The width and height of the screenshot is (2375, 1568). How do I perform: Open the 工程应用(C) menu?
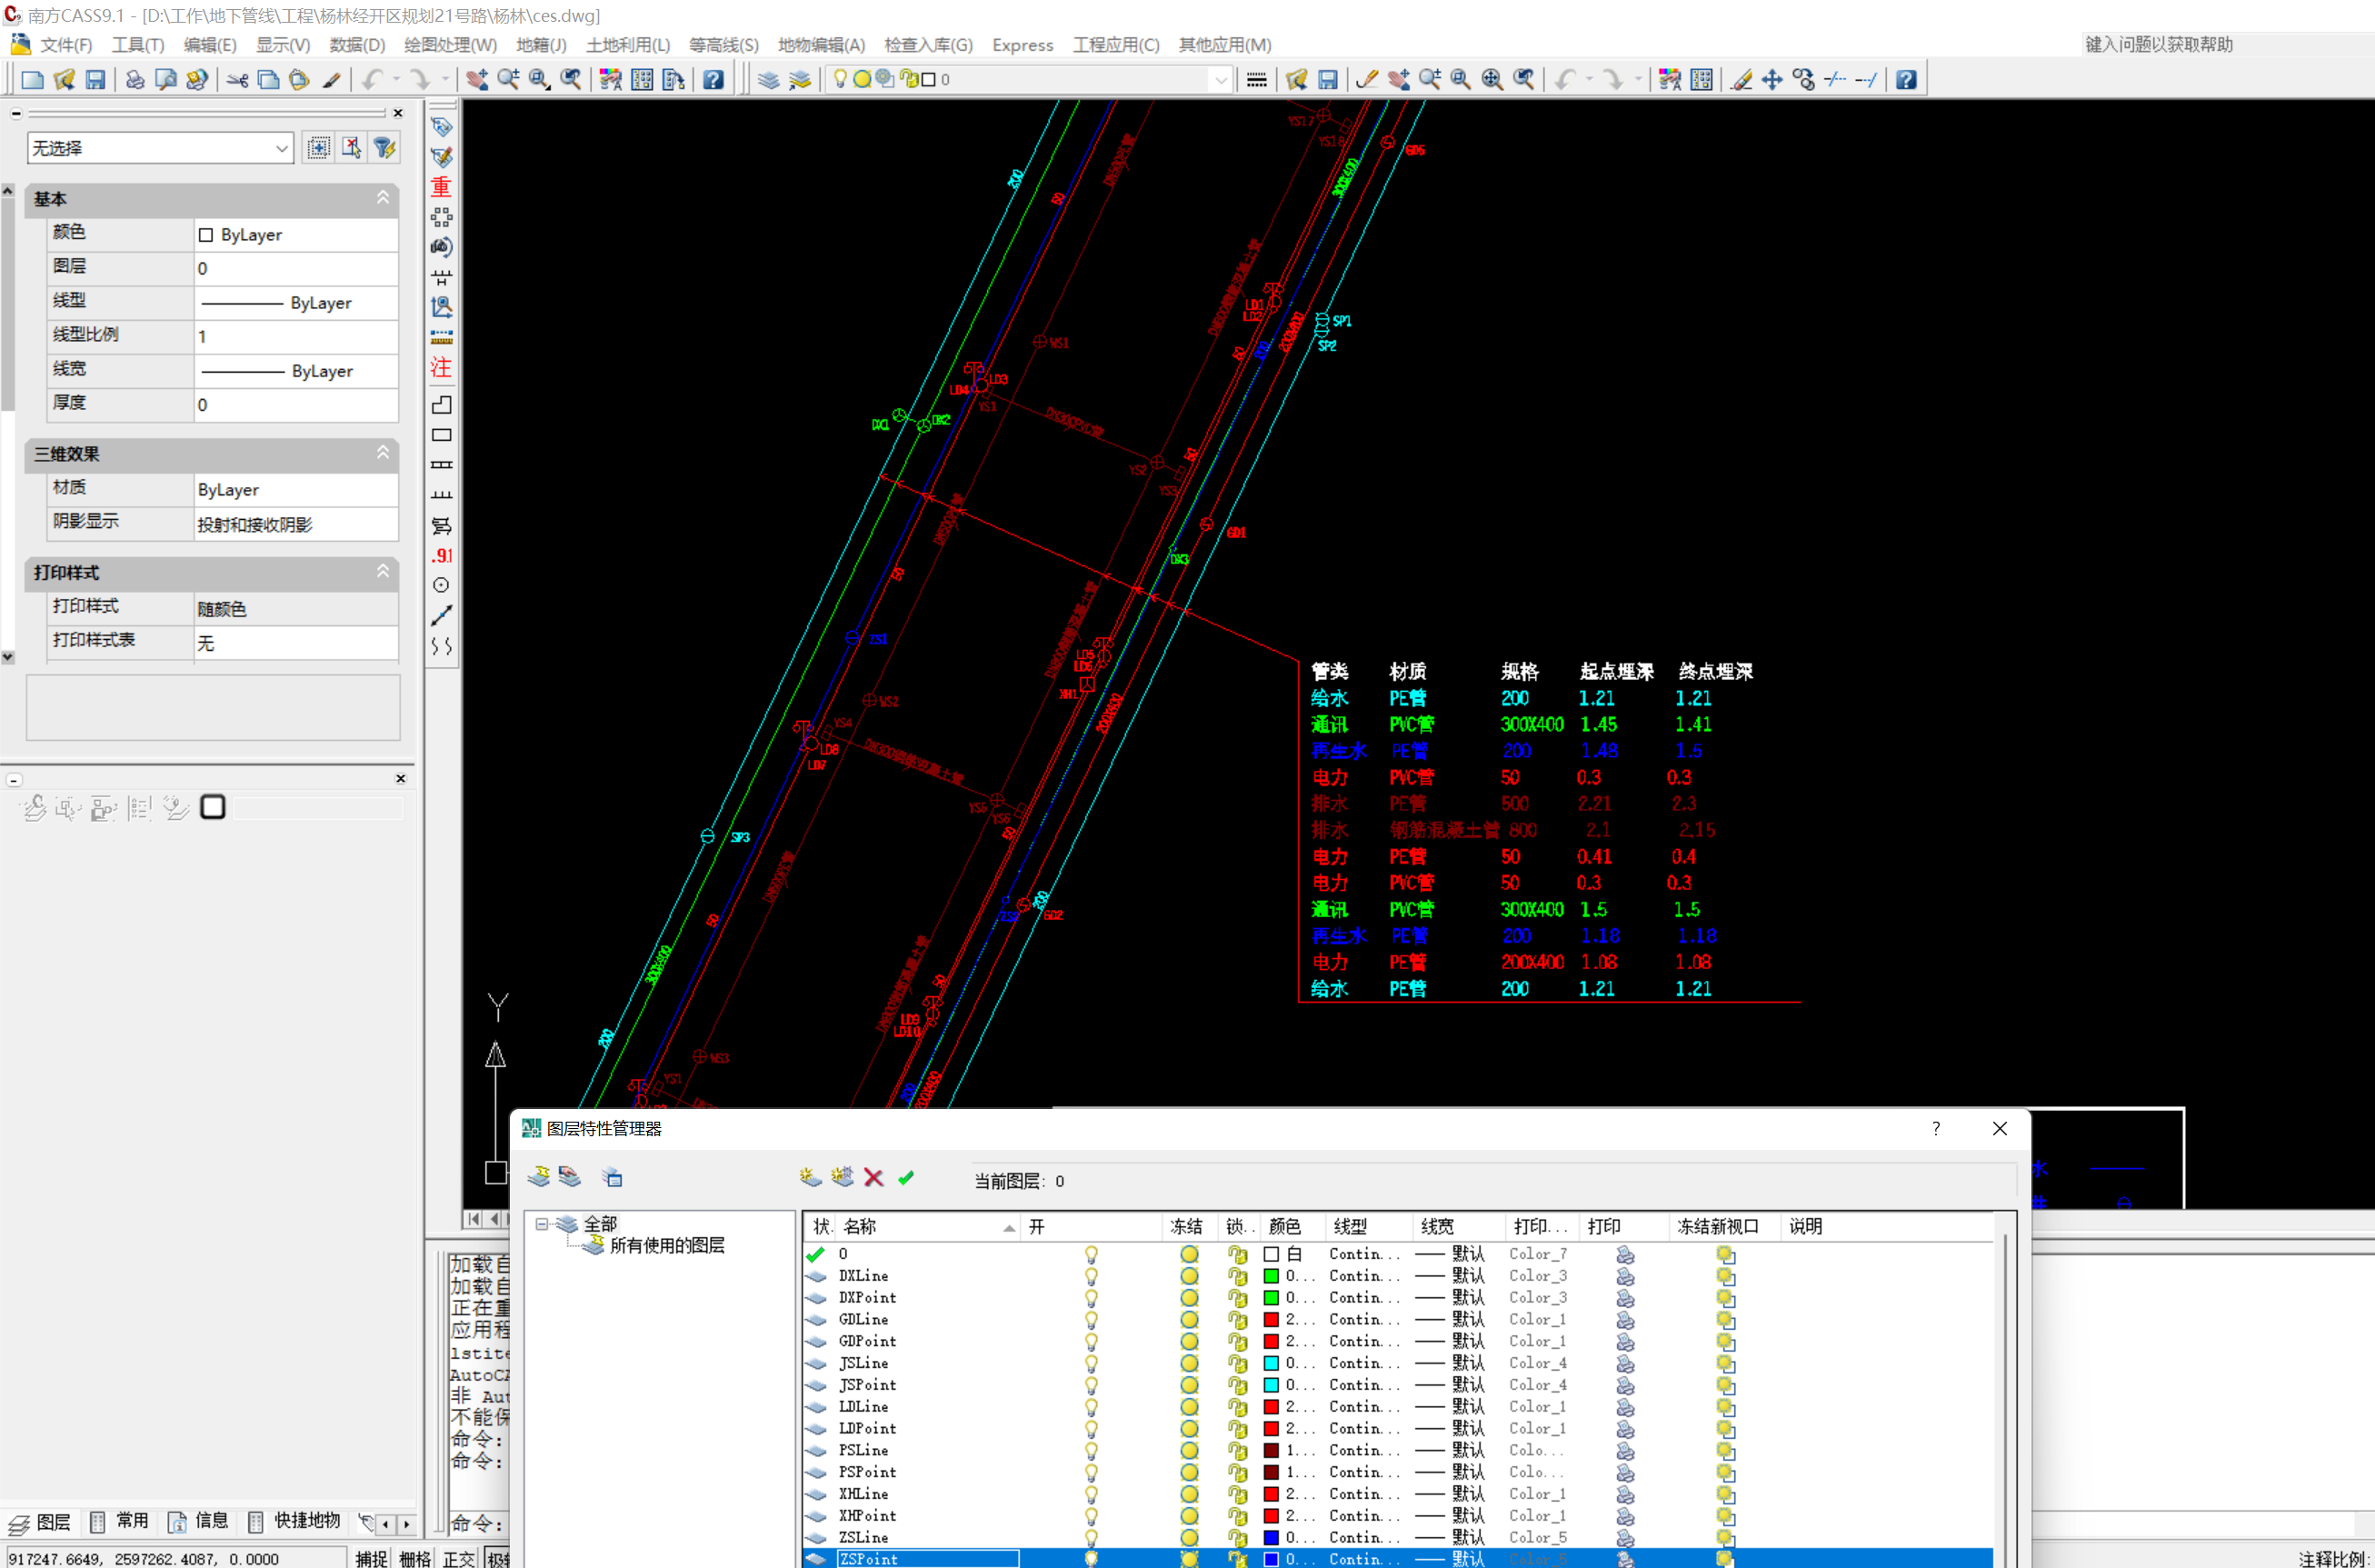click(1116, 45)
